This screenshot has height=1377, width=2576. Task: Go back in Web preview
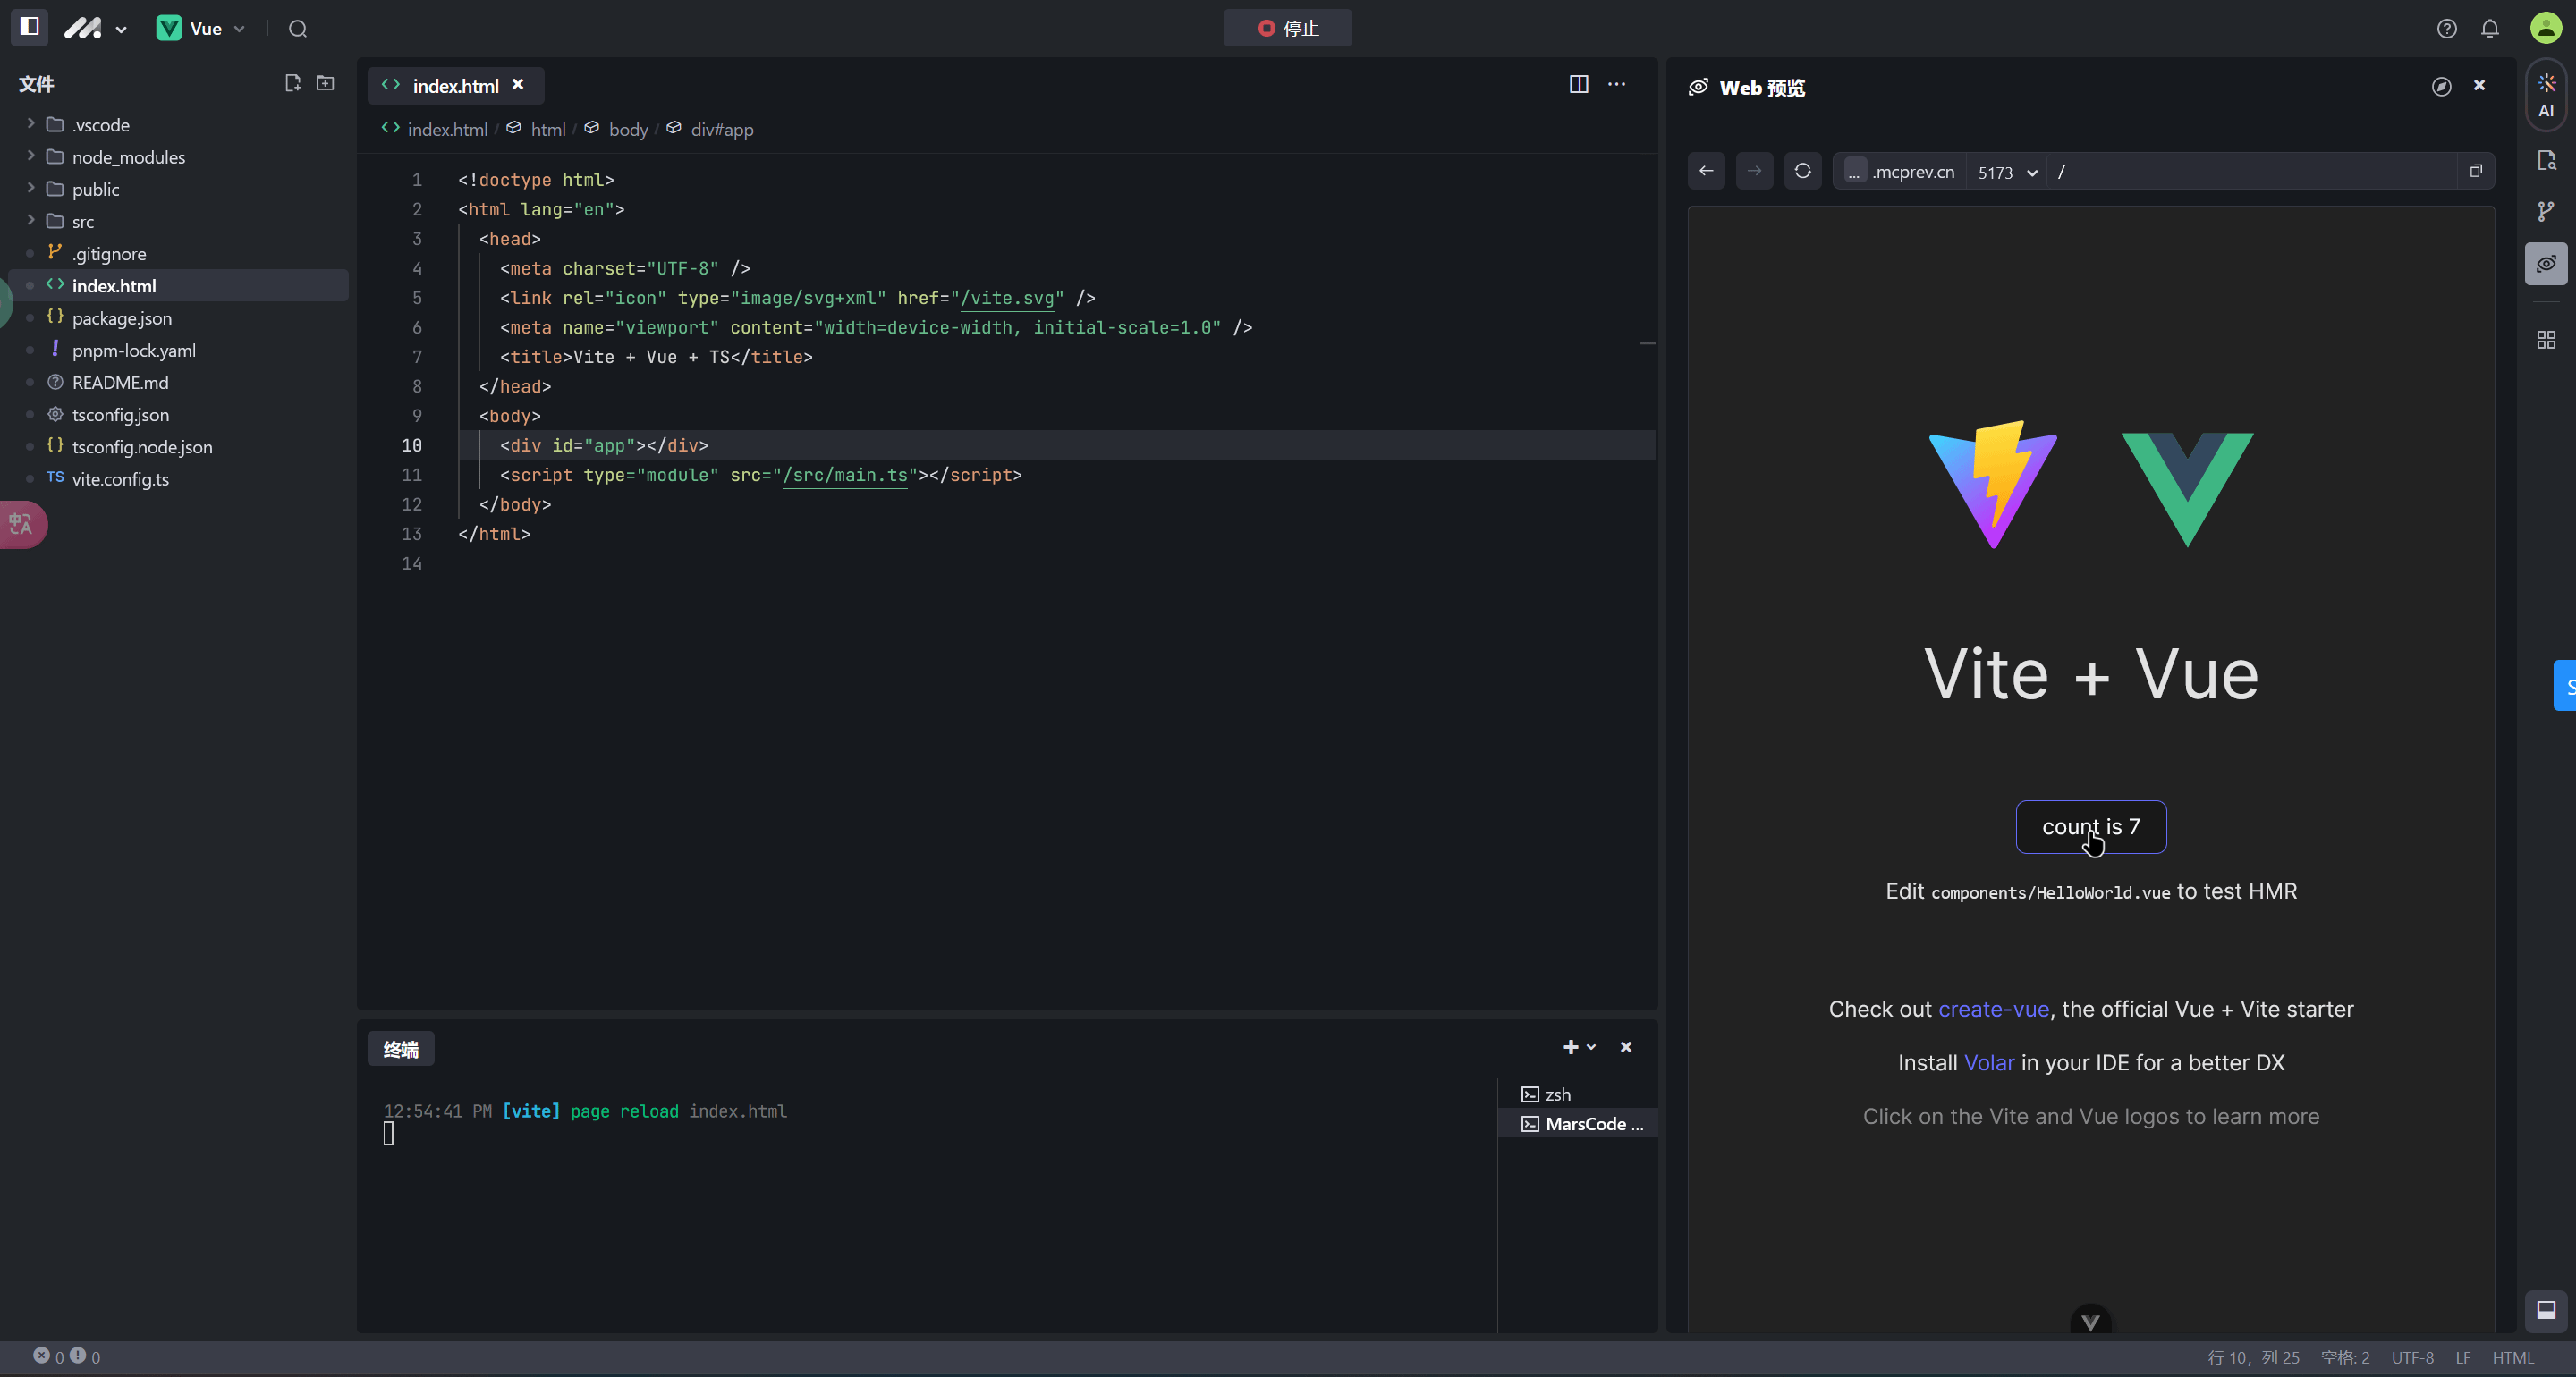pyautogui.click(x=1706, y=171)
